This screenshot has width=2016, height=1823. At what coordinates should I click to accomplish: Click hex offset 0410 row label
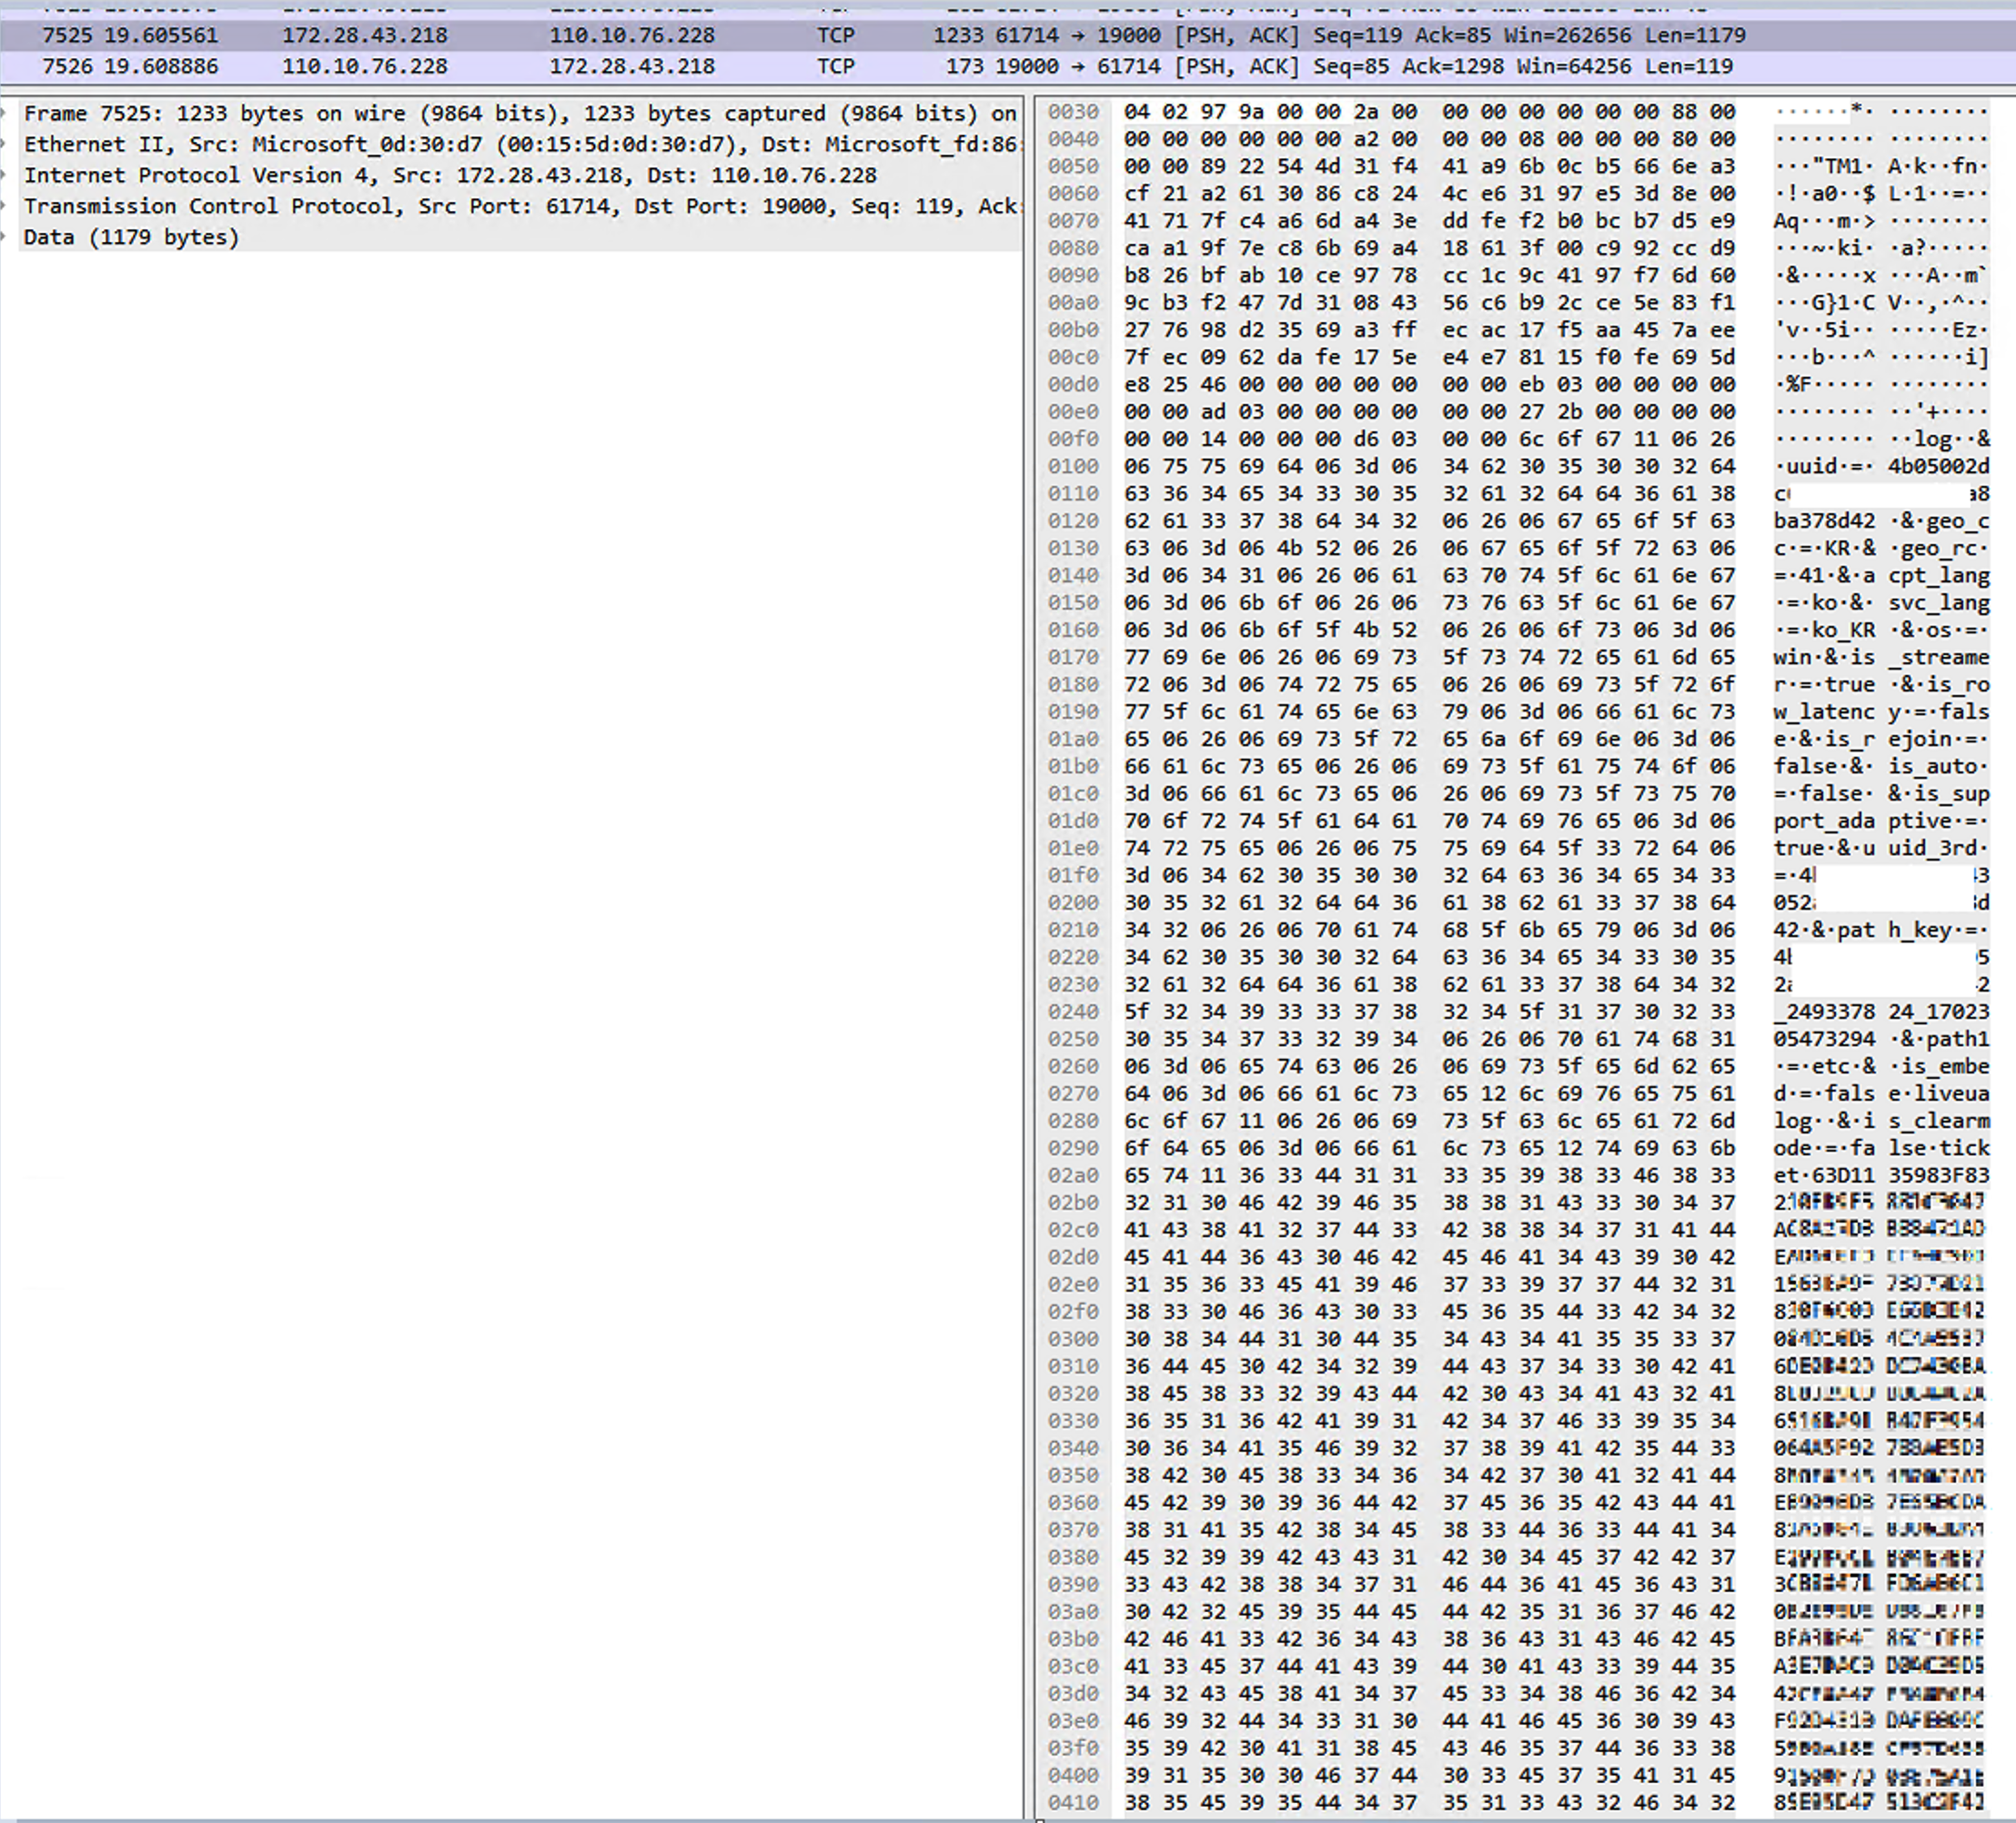pyautogui.click(x=1073, y=1803)
